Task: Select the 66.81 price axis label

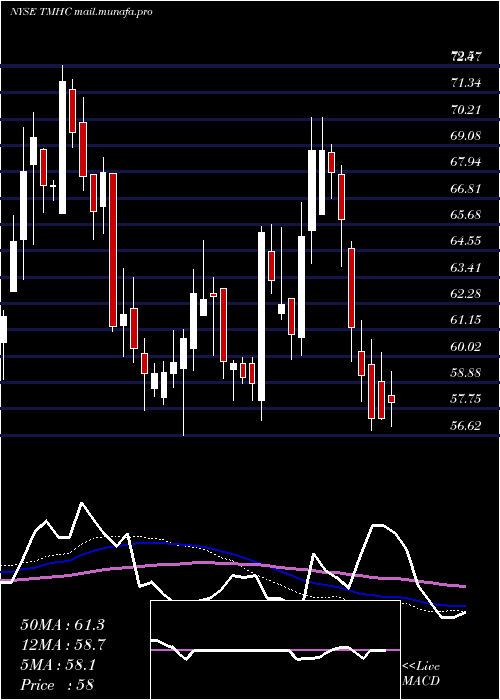Action: point(466,188)
